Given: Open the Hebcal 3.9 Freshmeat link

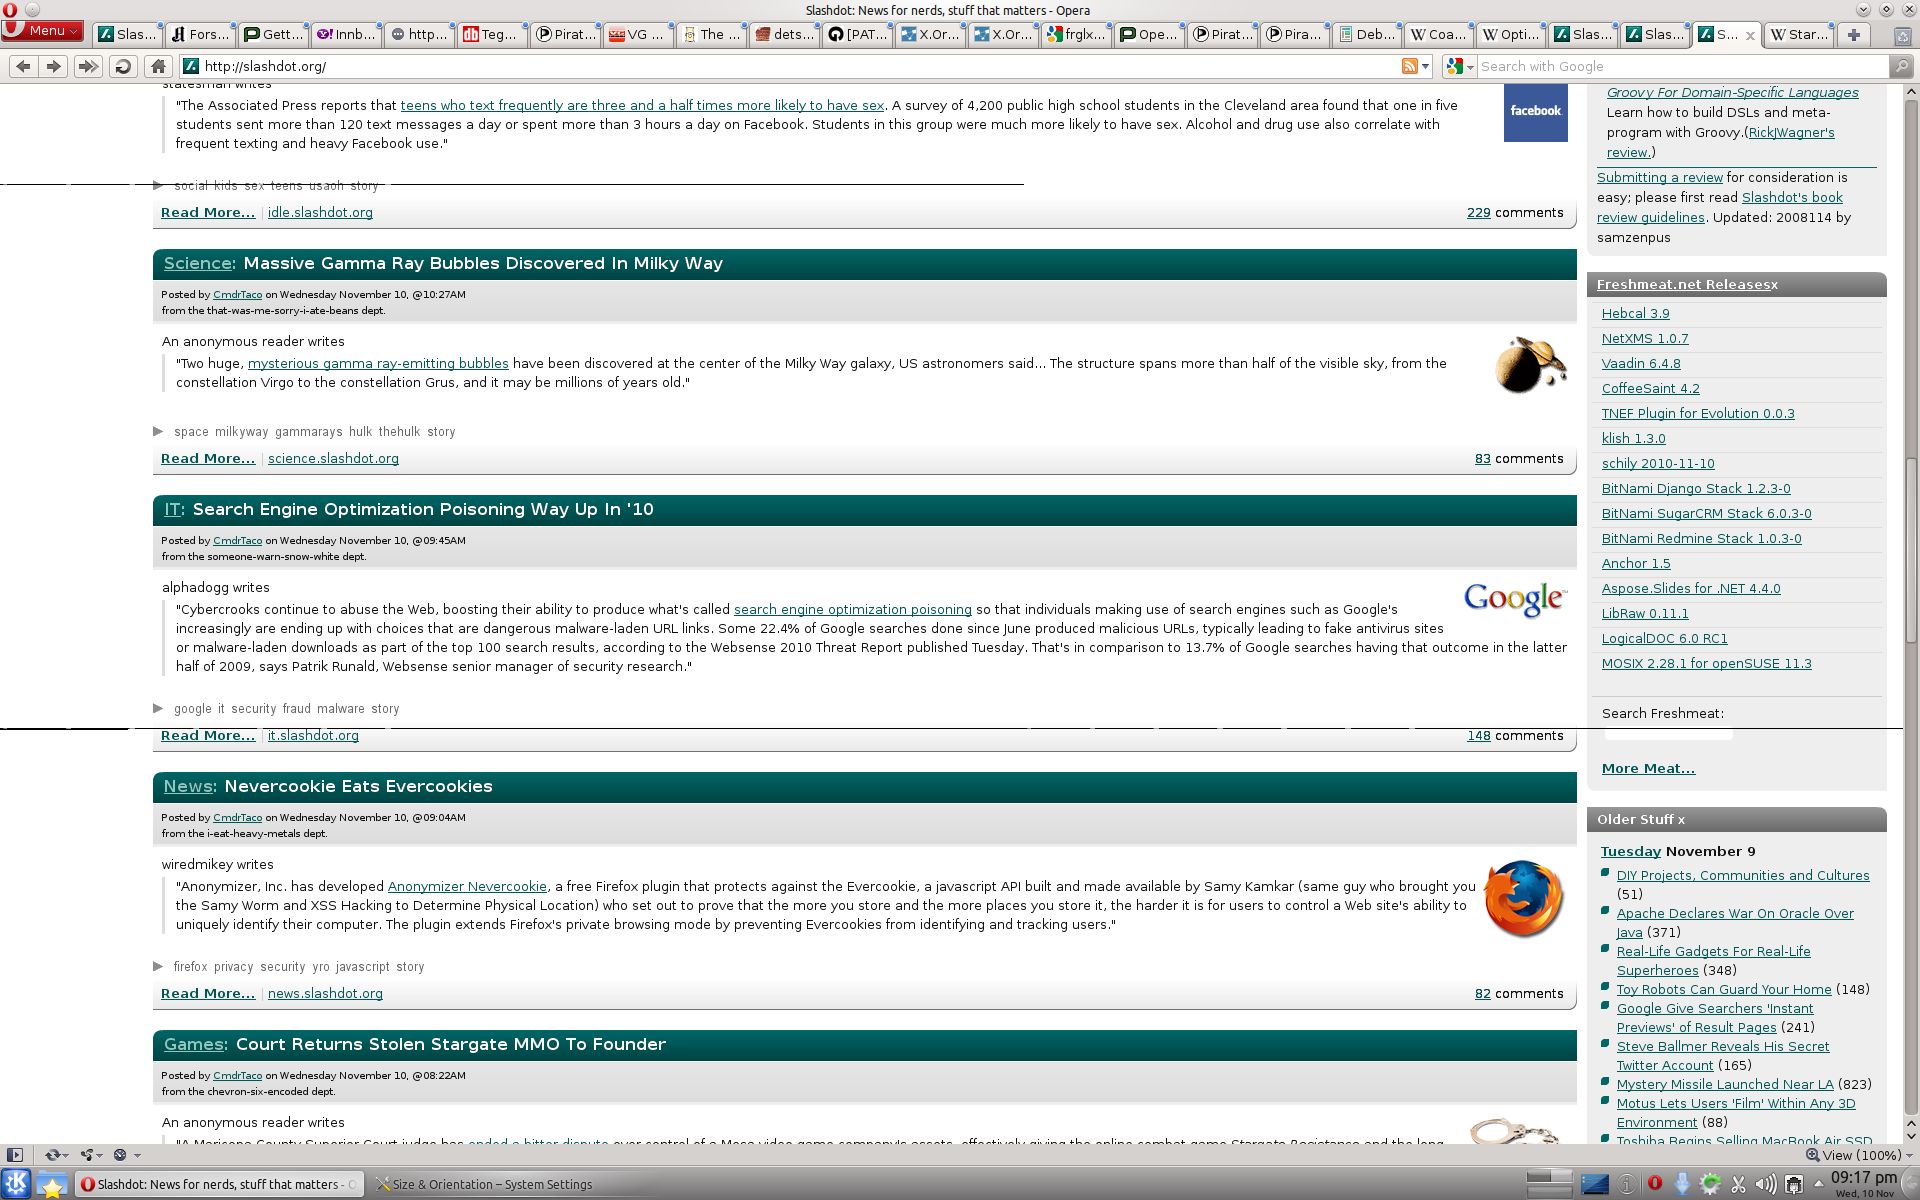Looking at the screenshot, I should point(1635,313).
